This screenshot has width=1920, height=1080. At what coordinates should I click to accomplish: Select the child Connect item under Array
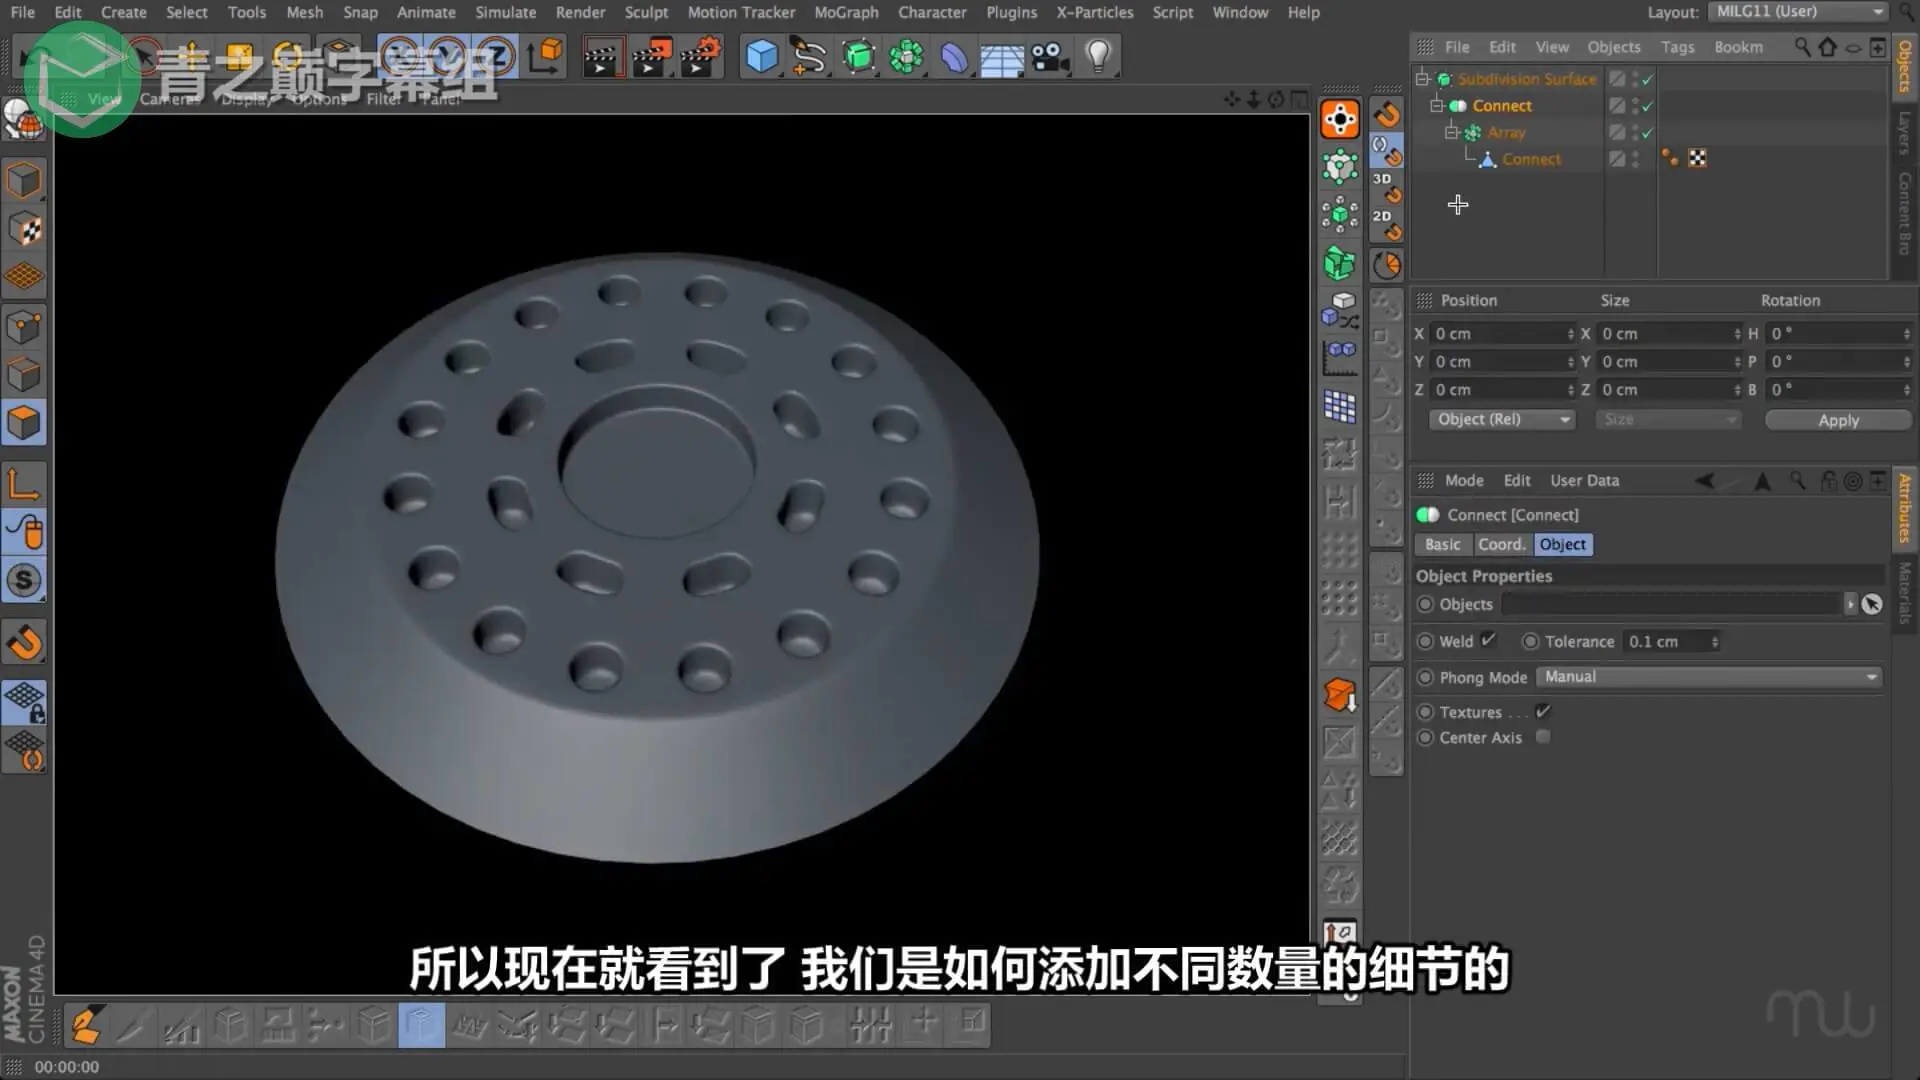(1531, 159)
